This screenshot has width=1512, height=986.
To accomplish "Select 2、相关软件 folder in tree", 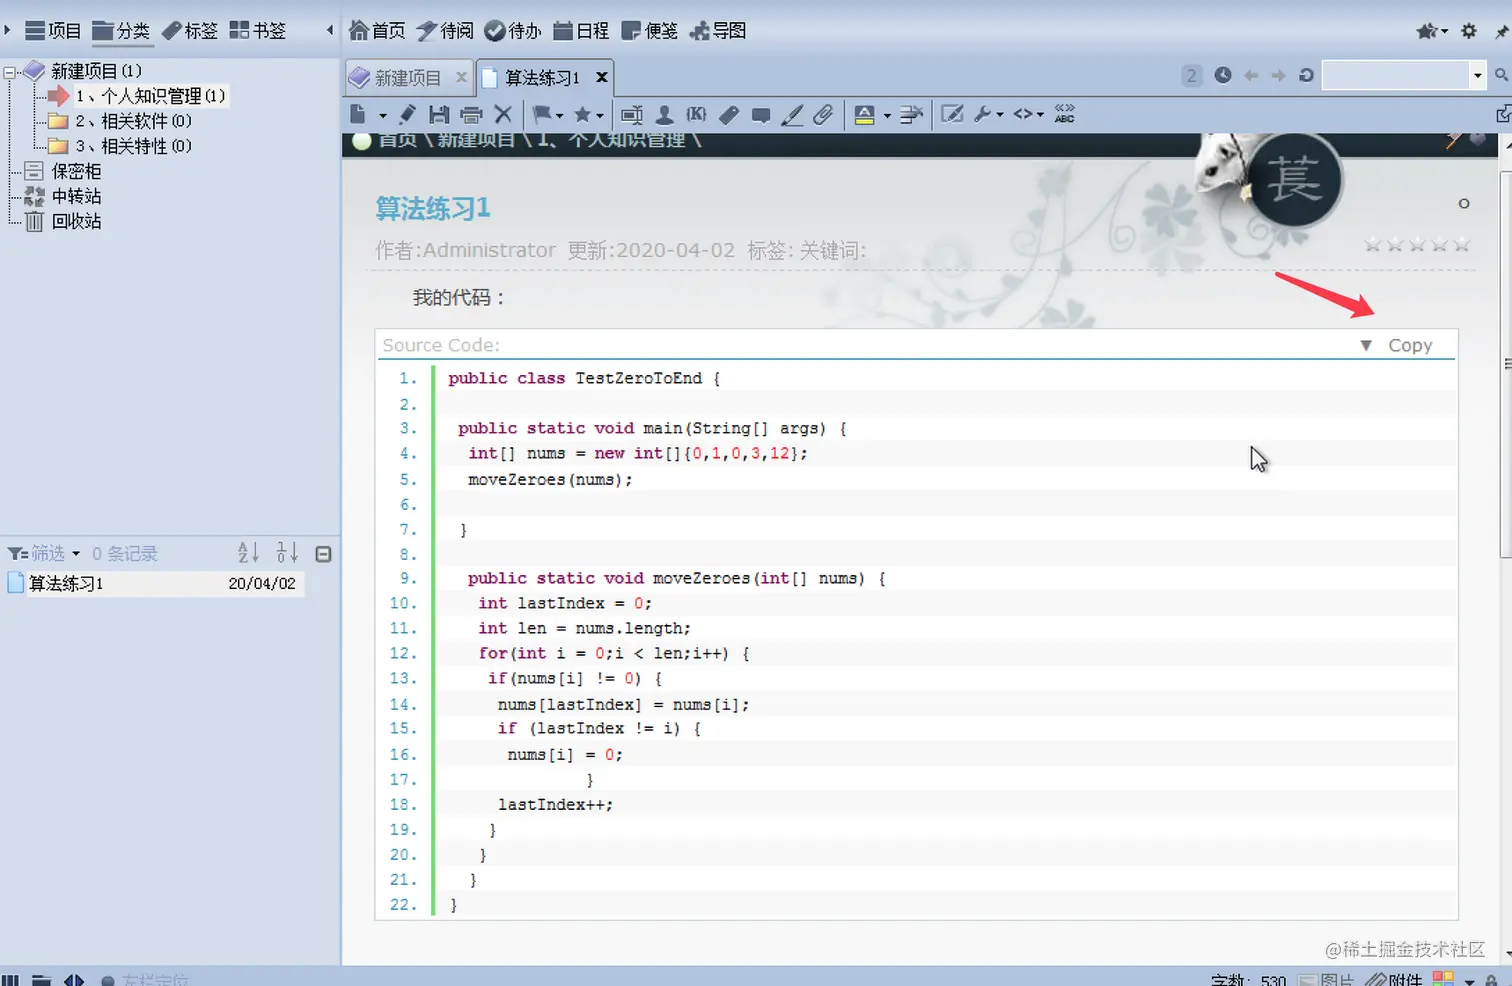I will [133, 121].
